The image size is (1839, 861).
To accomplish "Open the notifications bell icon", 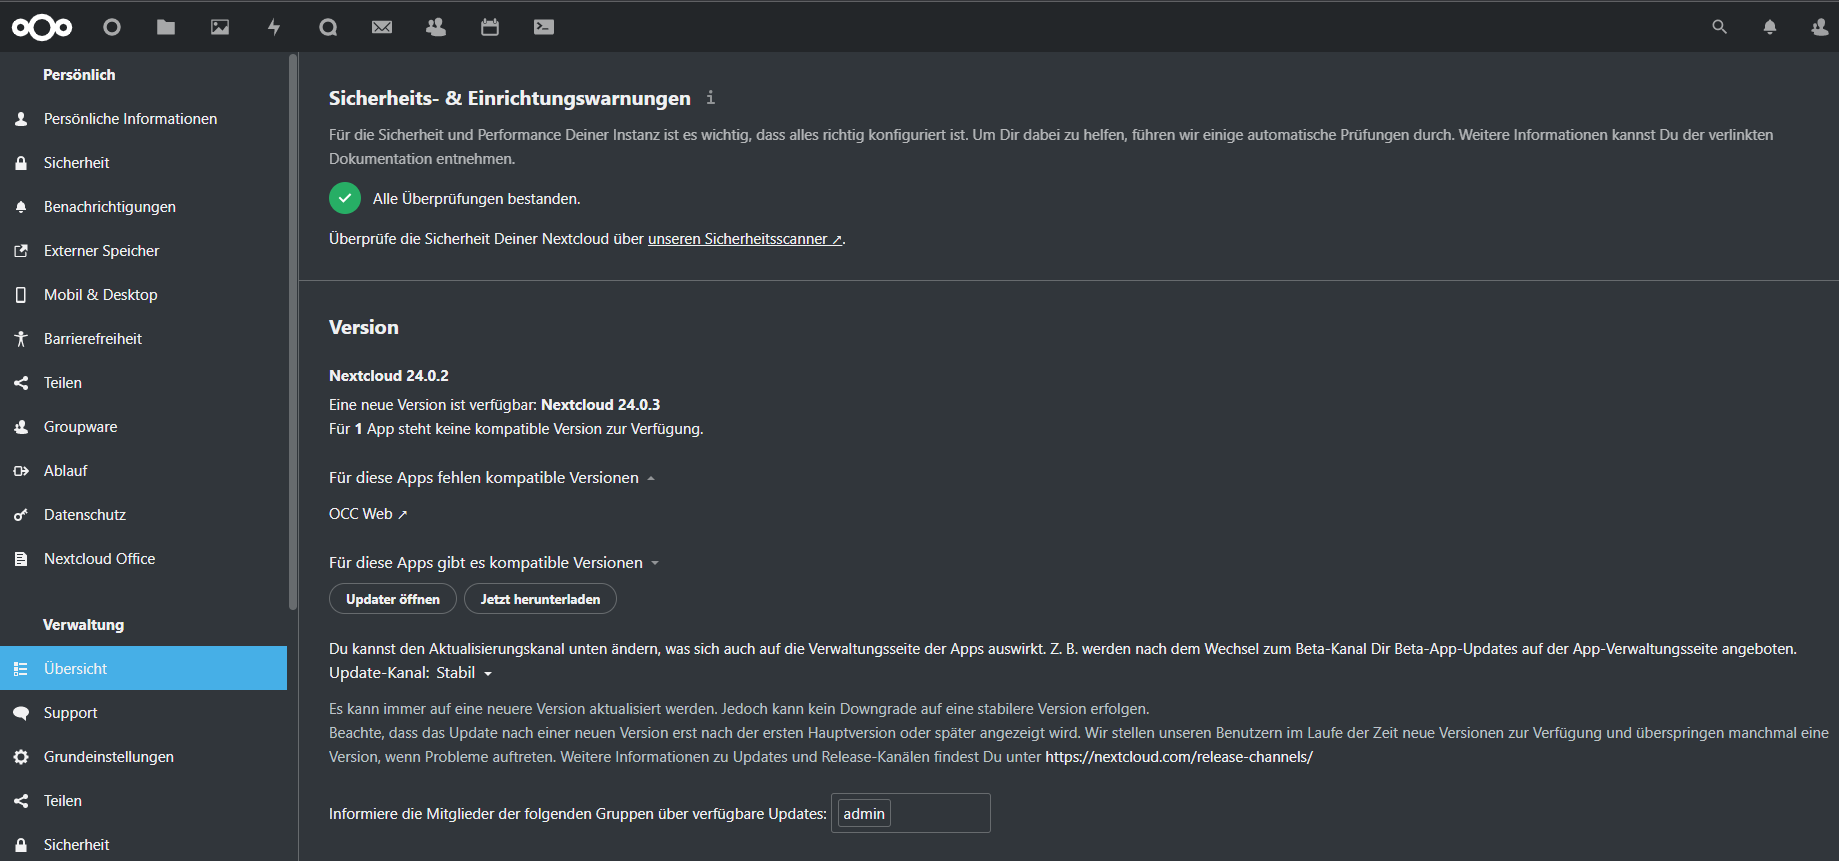I will click(x=1770, y=27).
